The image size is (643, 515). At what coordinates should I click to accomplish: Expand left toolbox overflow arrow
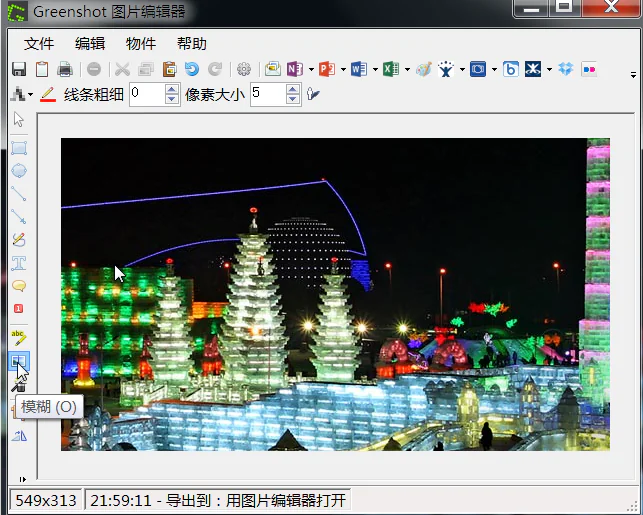point(23,479)
